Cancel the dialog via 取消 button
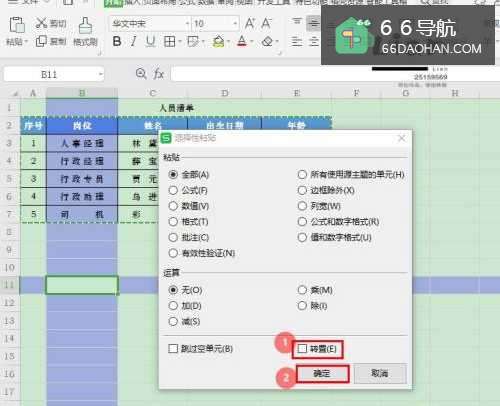 pos(380,374)
